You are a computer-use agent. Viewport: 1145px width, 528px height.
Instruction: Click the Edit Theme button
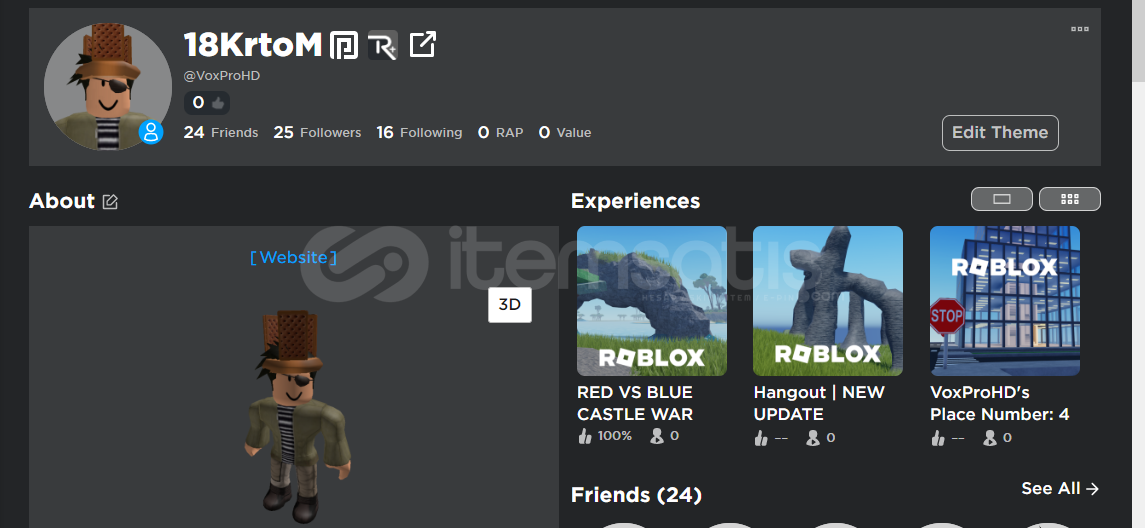(1000, 133)
